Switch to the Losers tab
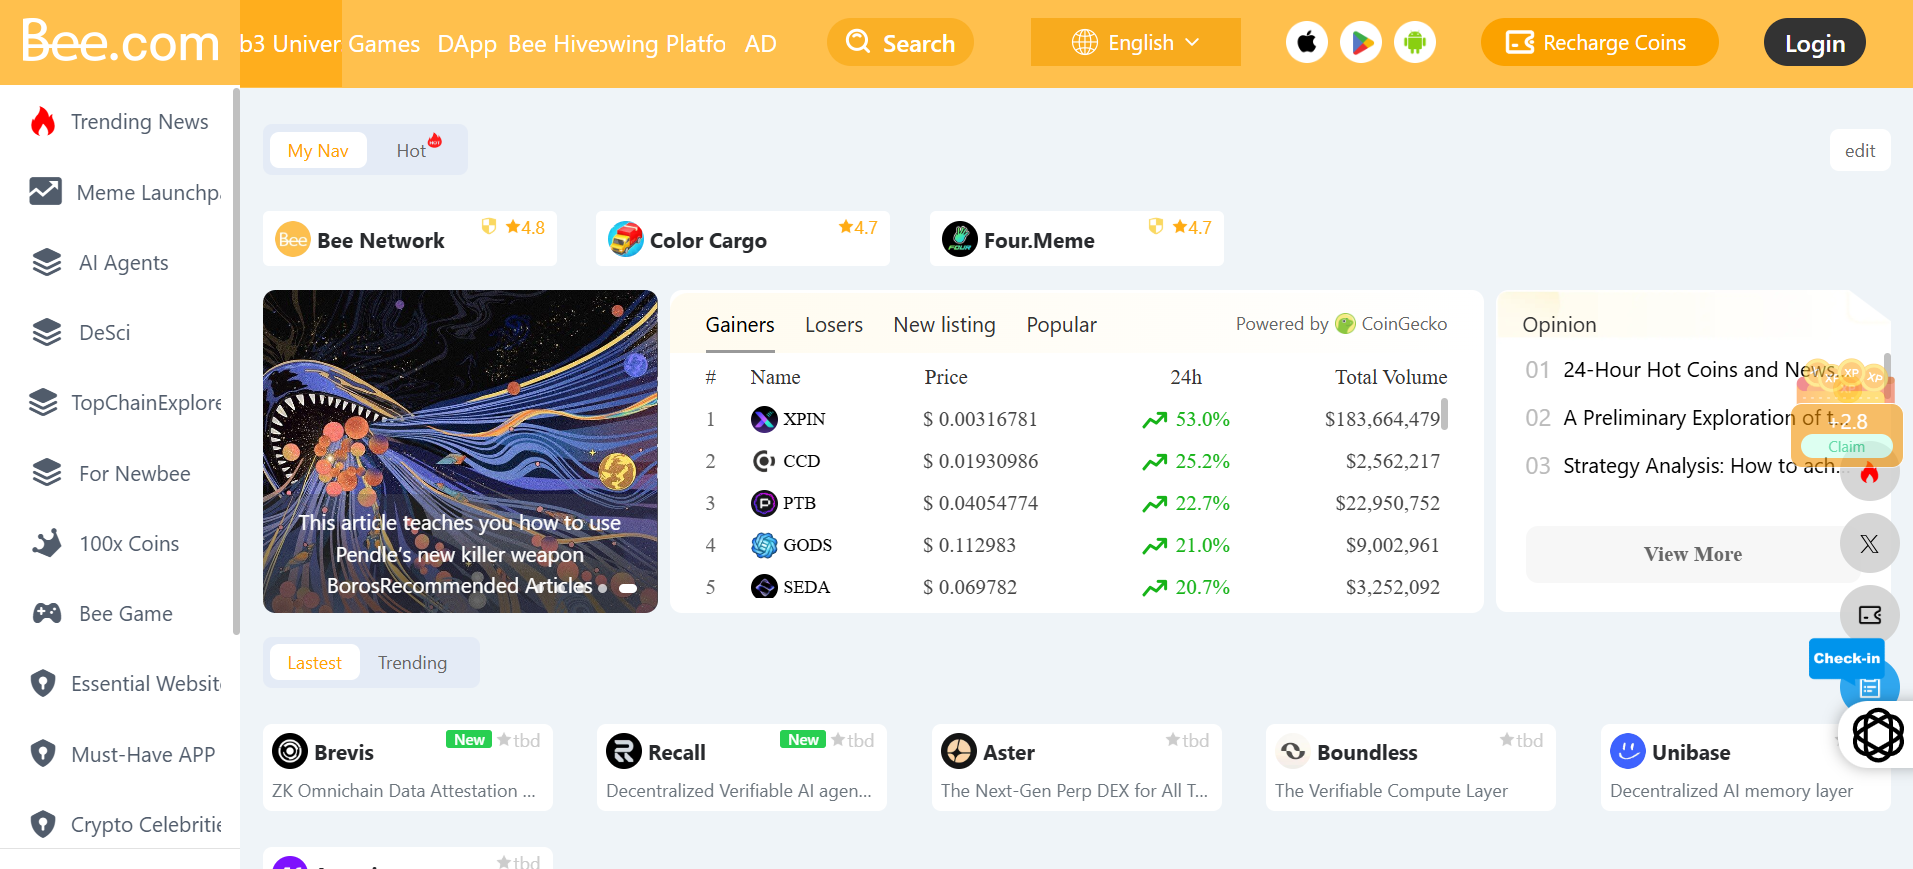The width and height of the screenshot is (1913, 869). click(833, 325)
